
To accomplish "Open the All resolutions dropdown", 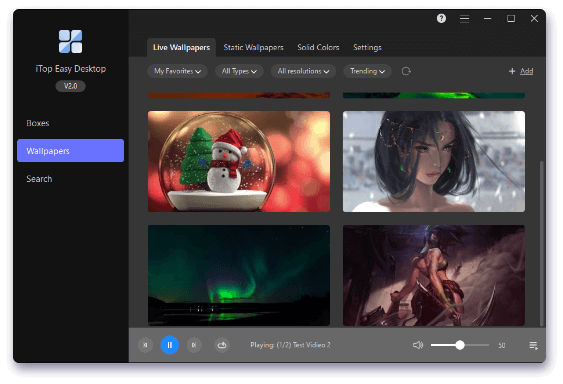I will (303, 71).
